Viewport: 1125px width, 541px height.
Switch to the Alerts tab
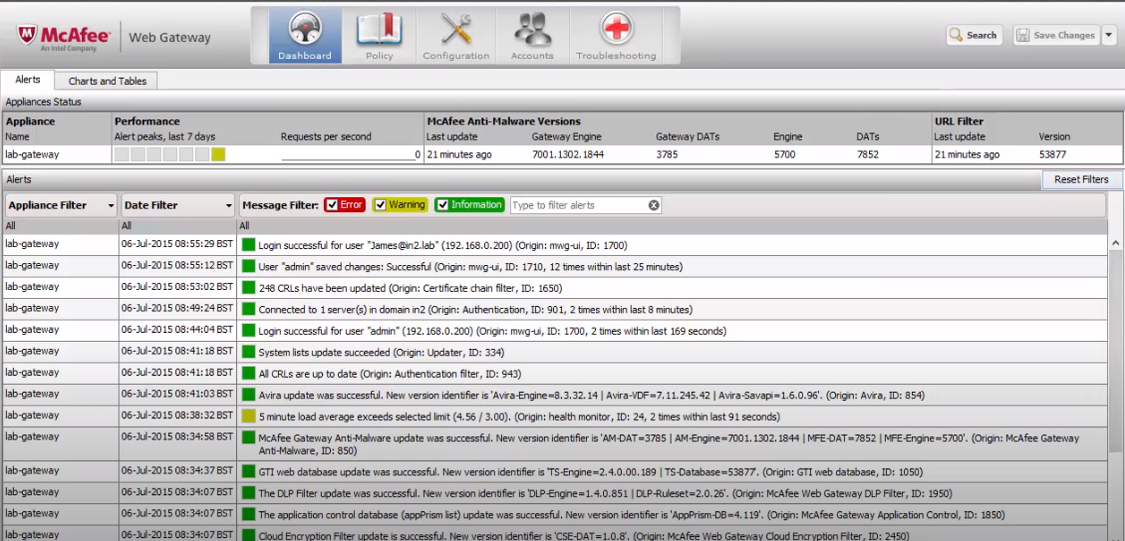coord(27,80)
